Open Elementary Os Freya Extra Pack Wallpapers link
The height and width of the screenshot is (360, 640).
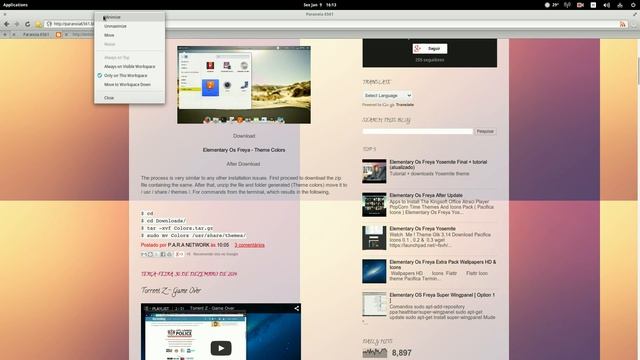pos(442,264)
